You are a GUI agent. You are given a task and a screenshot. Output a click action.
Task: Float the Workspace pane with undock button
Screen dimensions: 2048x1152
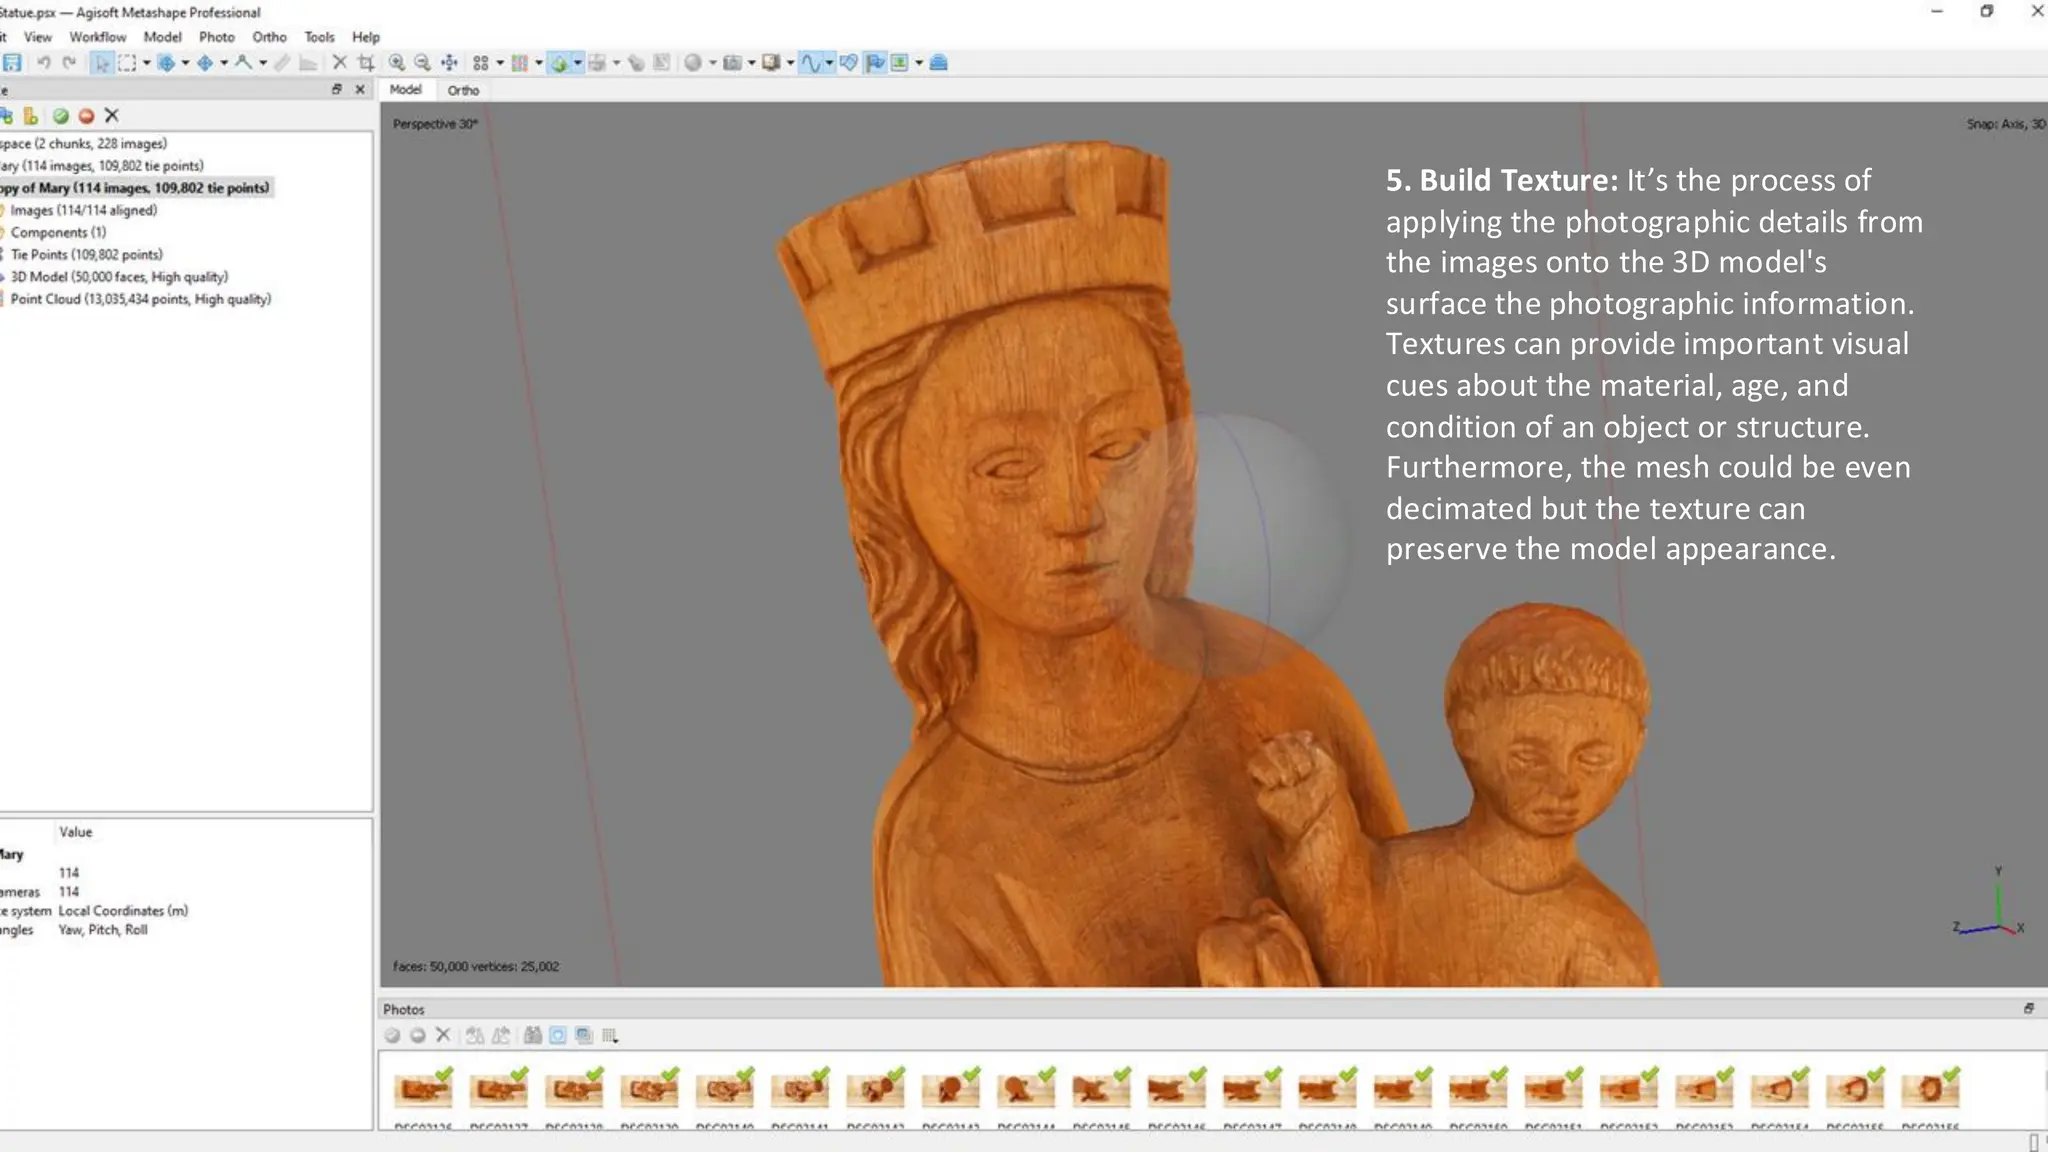(337, 89)
